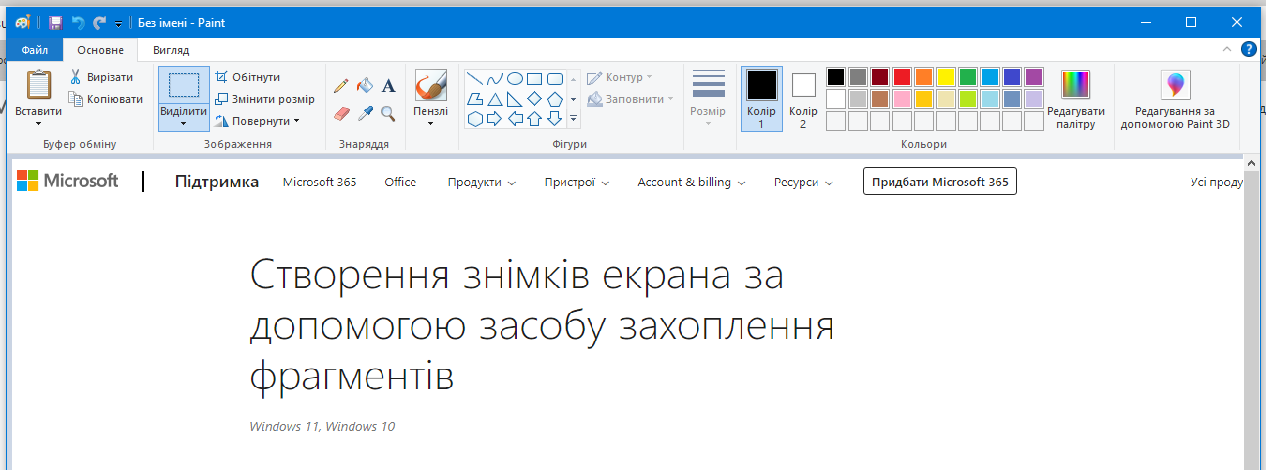Click Змінити розмір button
This screenshot has height=470, width=1266.
[x=265, y=99]
